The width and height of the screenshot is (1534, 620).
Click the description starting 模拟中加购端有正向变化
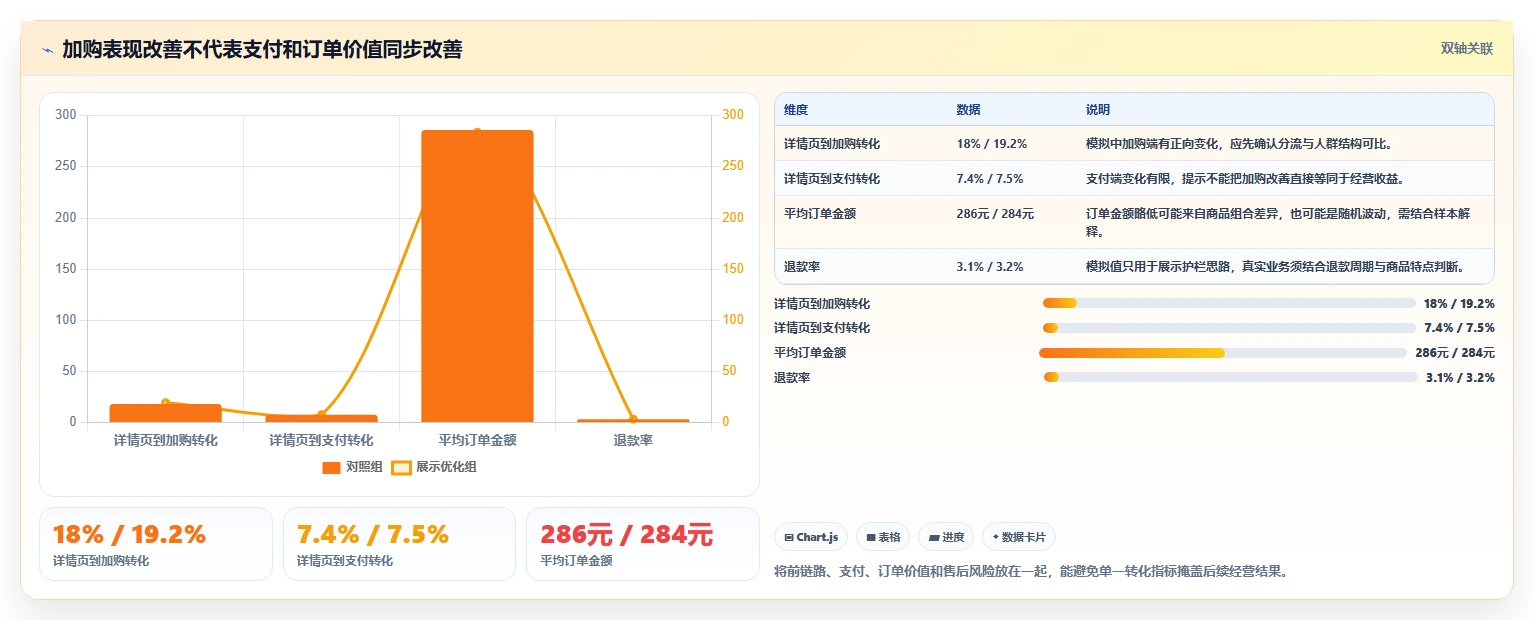click(1239, 144)
